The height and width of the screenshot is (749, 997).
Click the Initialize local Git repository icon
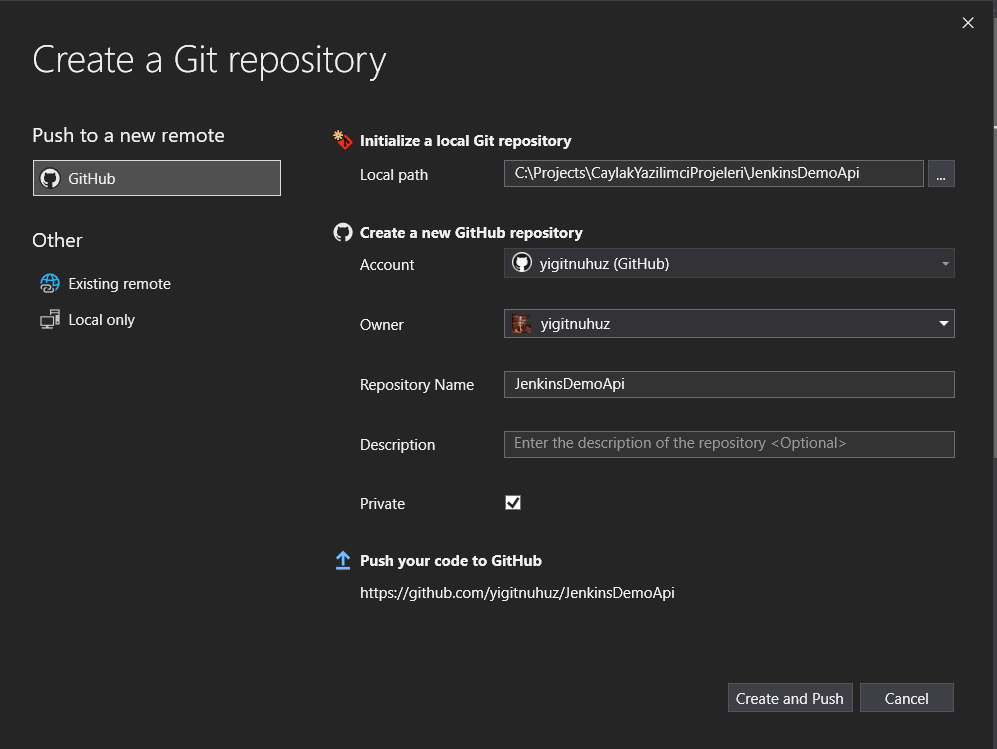(343, 140)
